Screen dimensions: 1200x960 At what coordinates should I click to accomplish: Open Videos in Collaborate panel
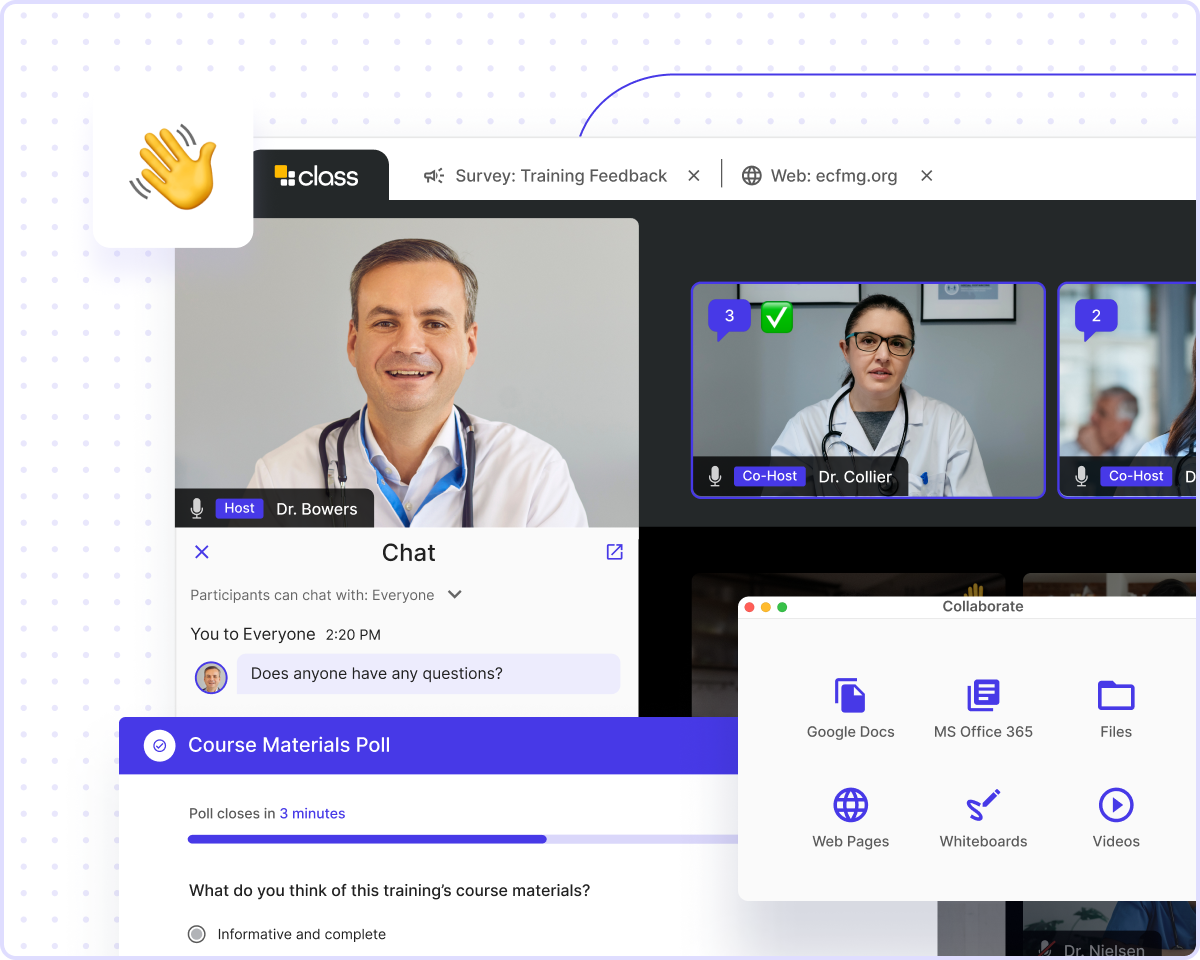click(1115, 817)
